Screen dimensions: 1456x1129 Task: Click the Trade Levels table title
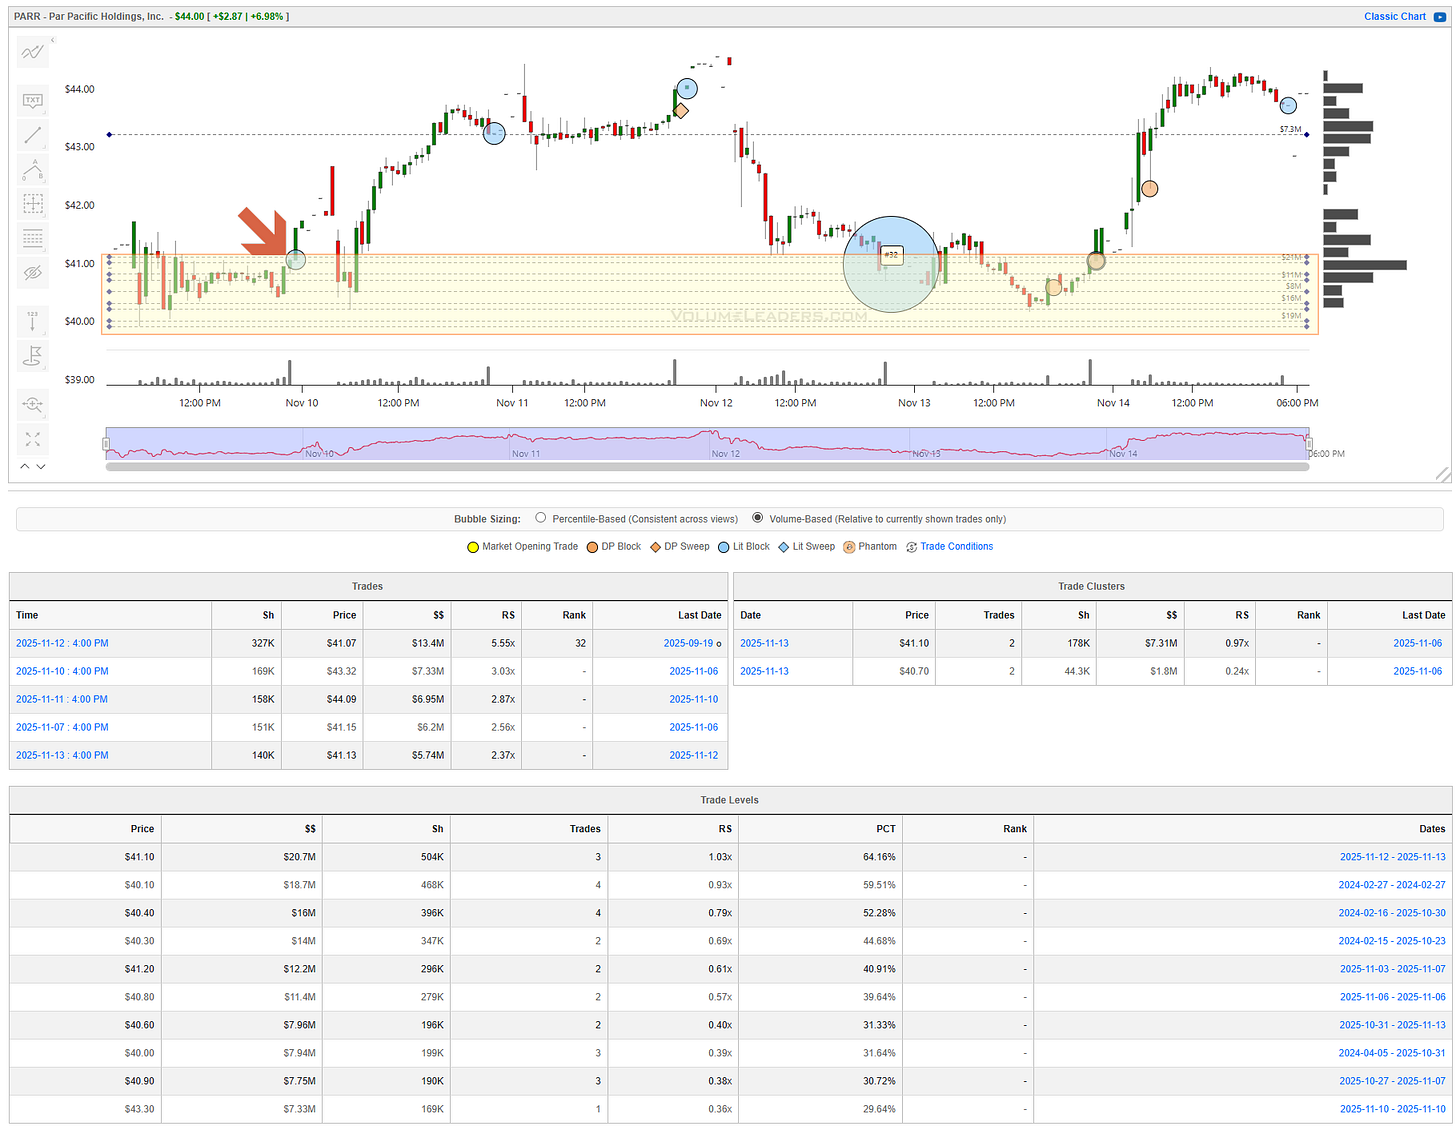pyautogui.click(x=729, y=800)
